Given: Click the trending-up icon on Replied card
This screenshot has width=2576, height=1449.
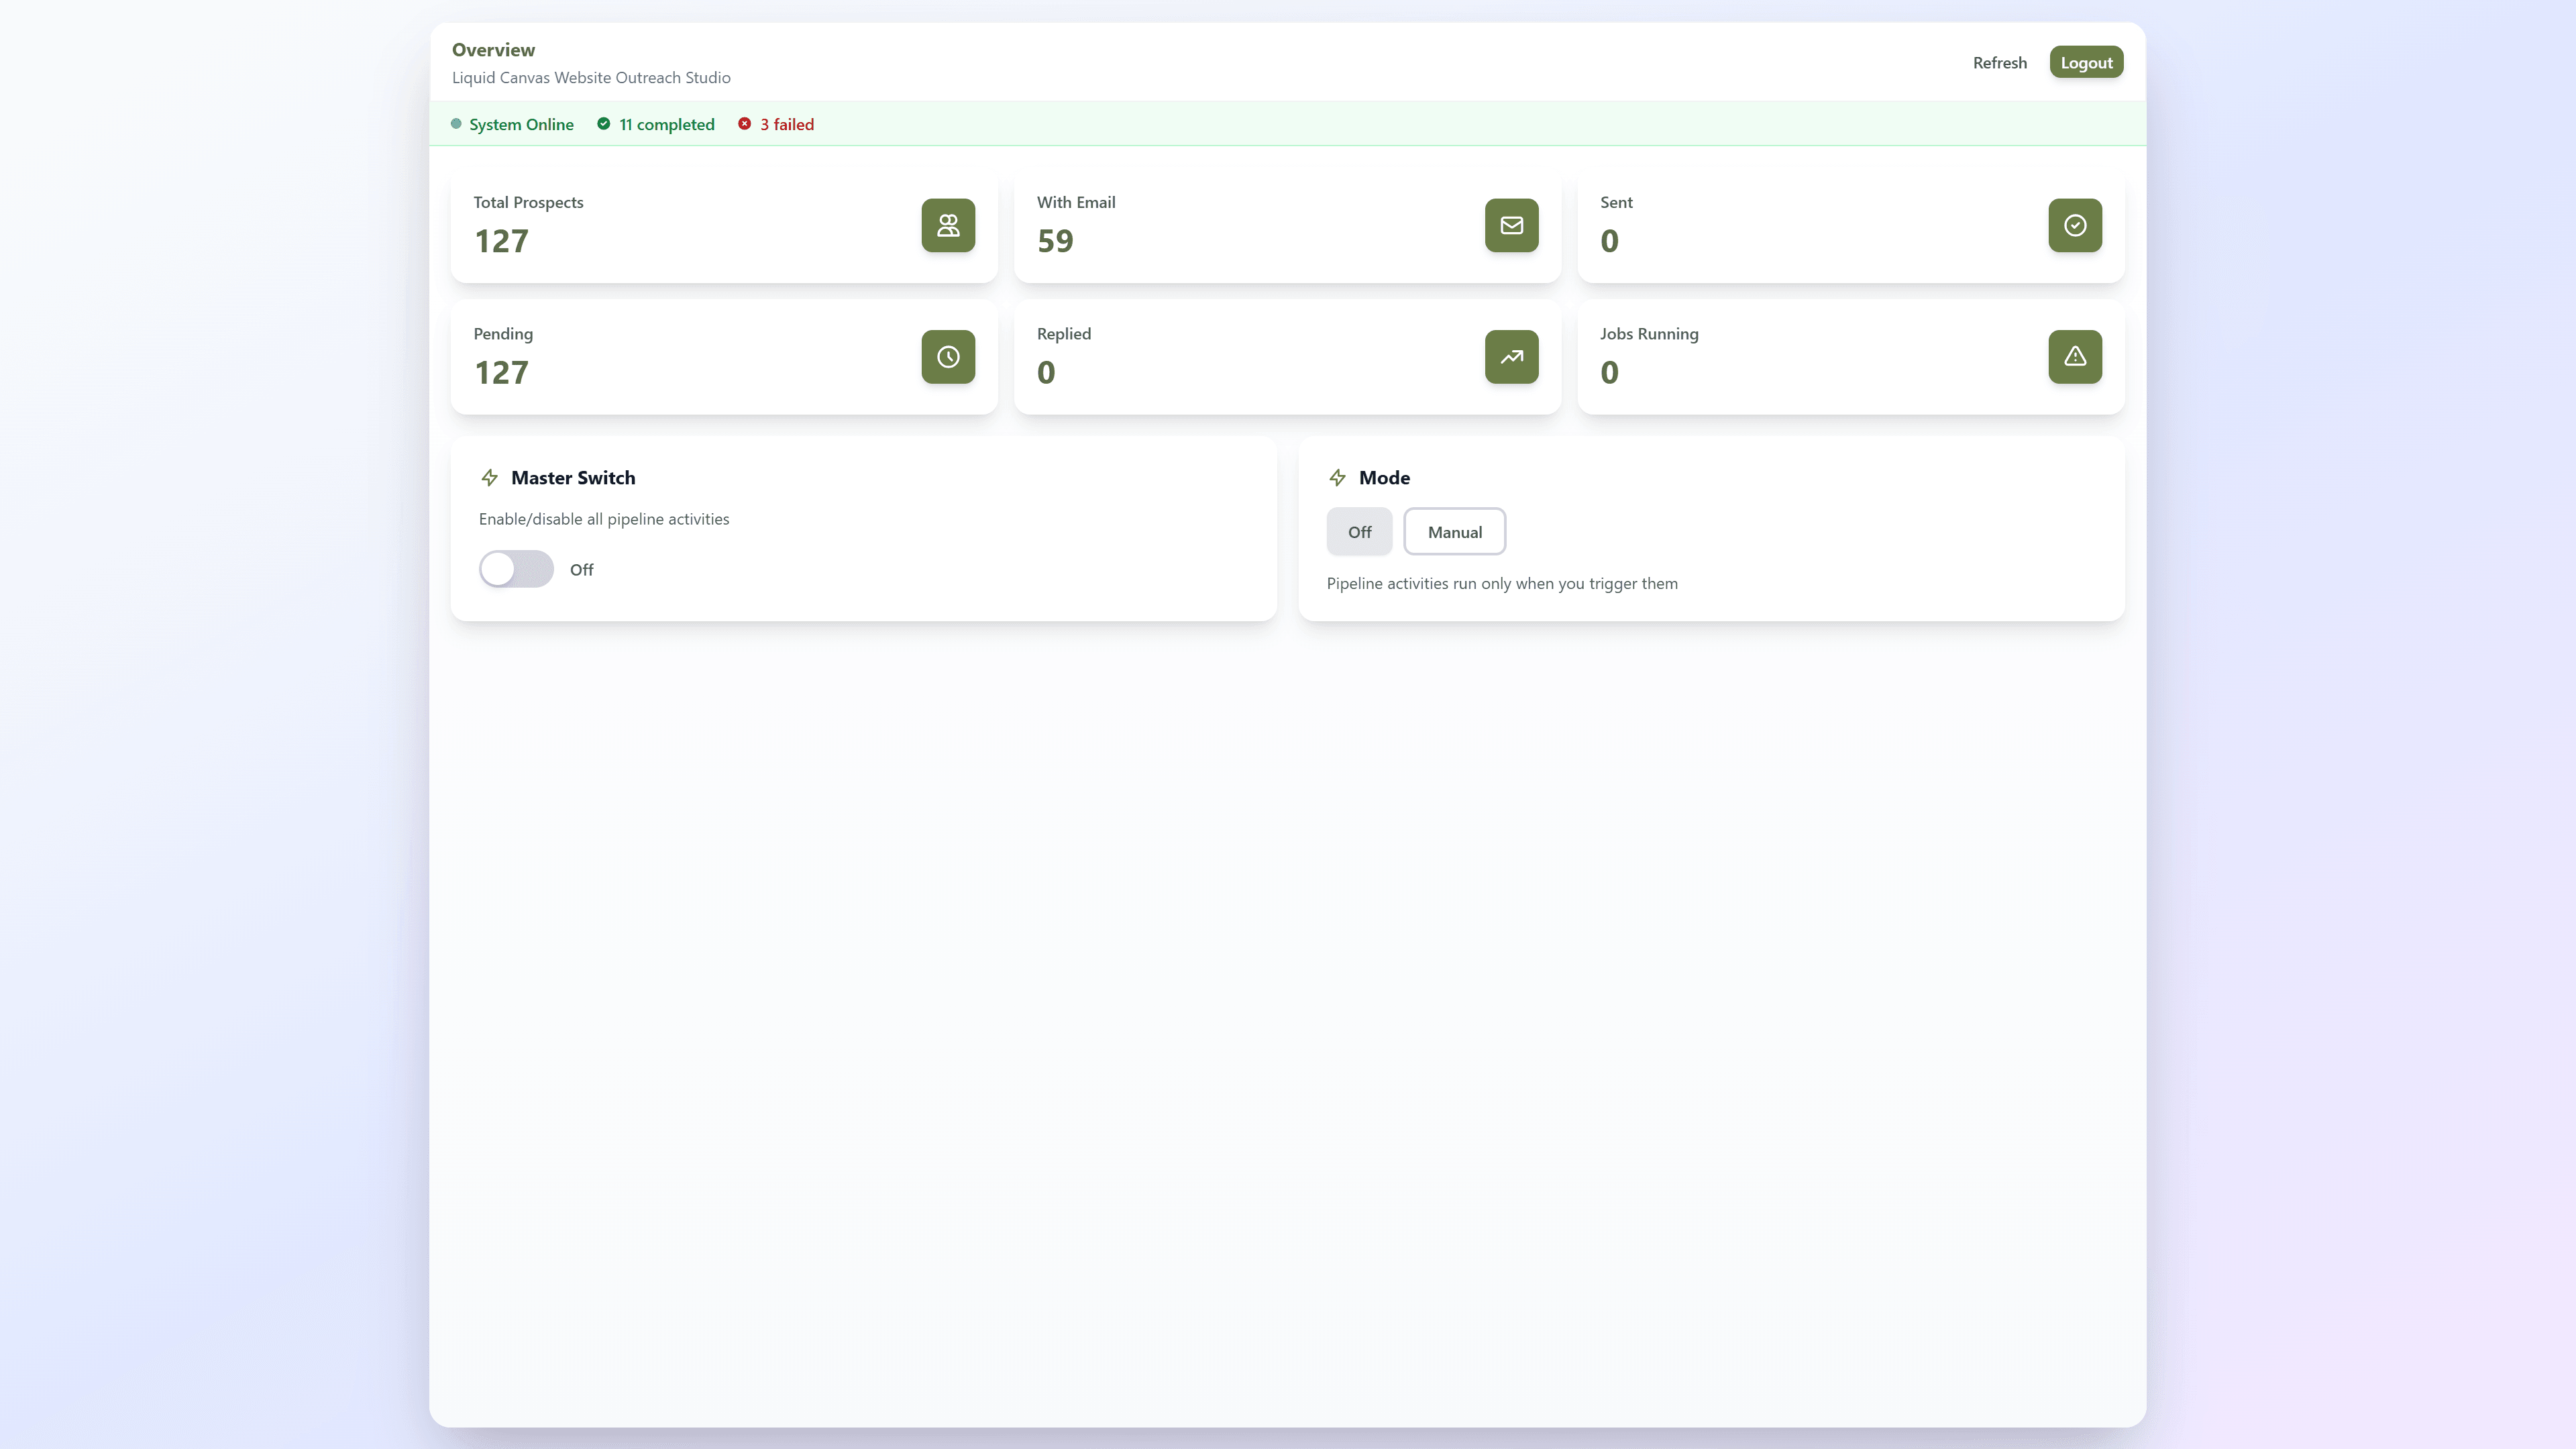Looking at the screenshot, I should point(1511,357).
